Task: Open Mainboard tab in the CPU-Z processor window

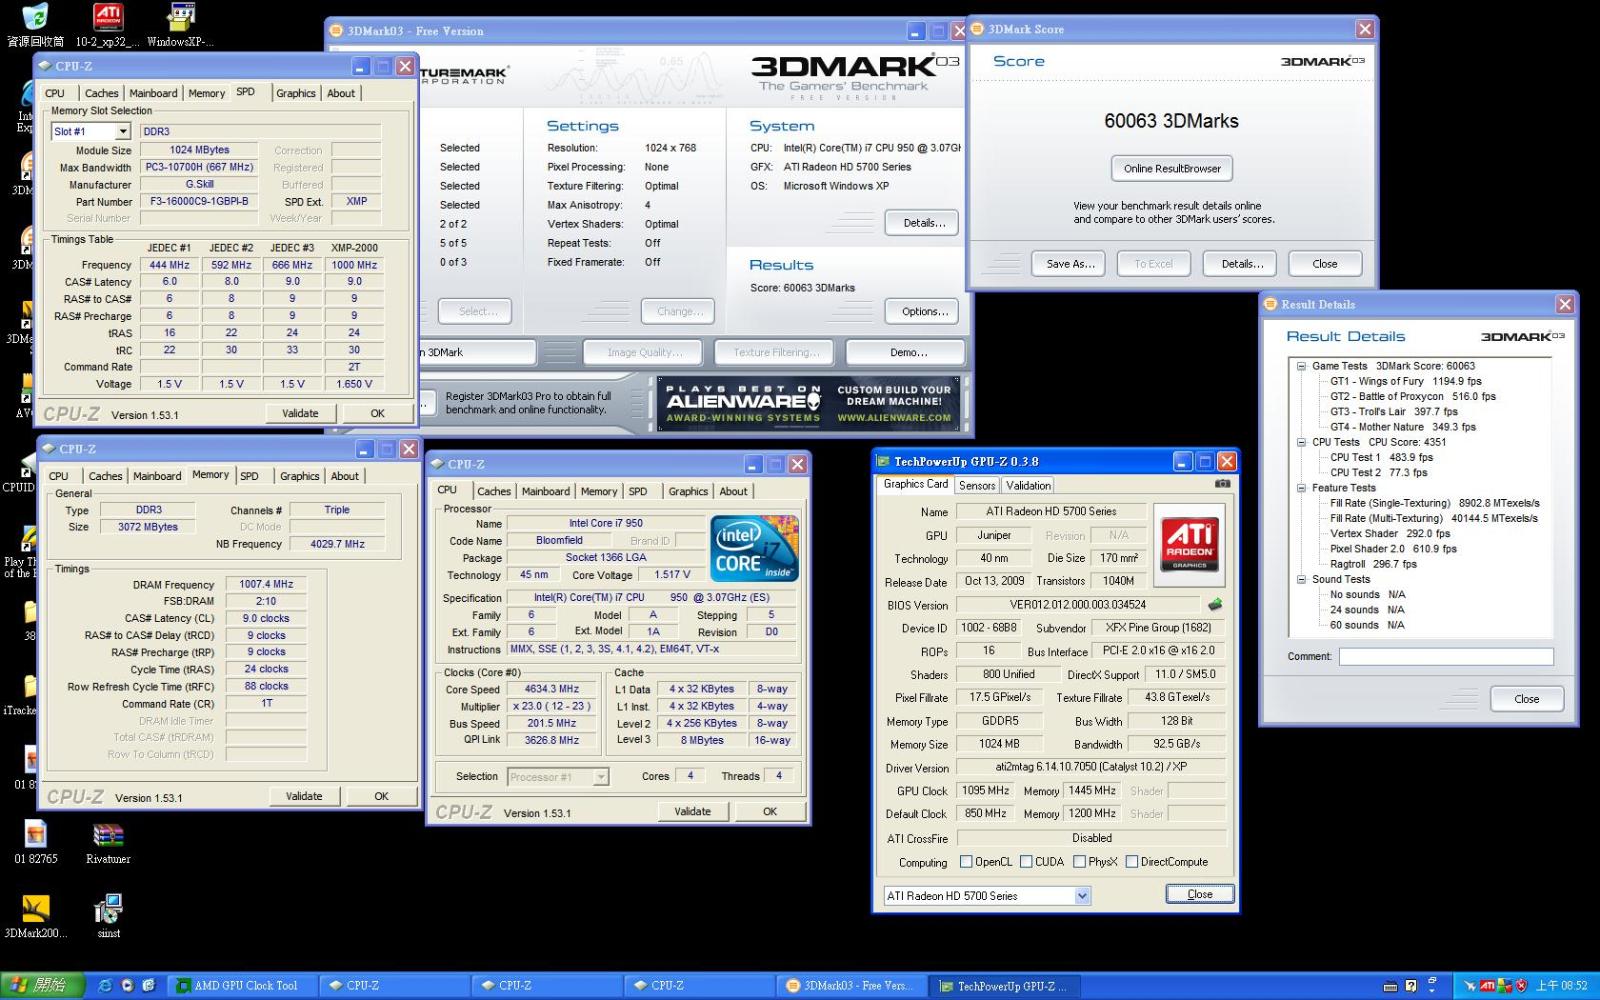Action: pyautogui.click(x=545, y=491)
